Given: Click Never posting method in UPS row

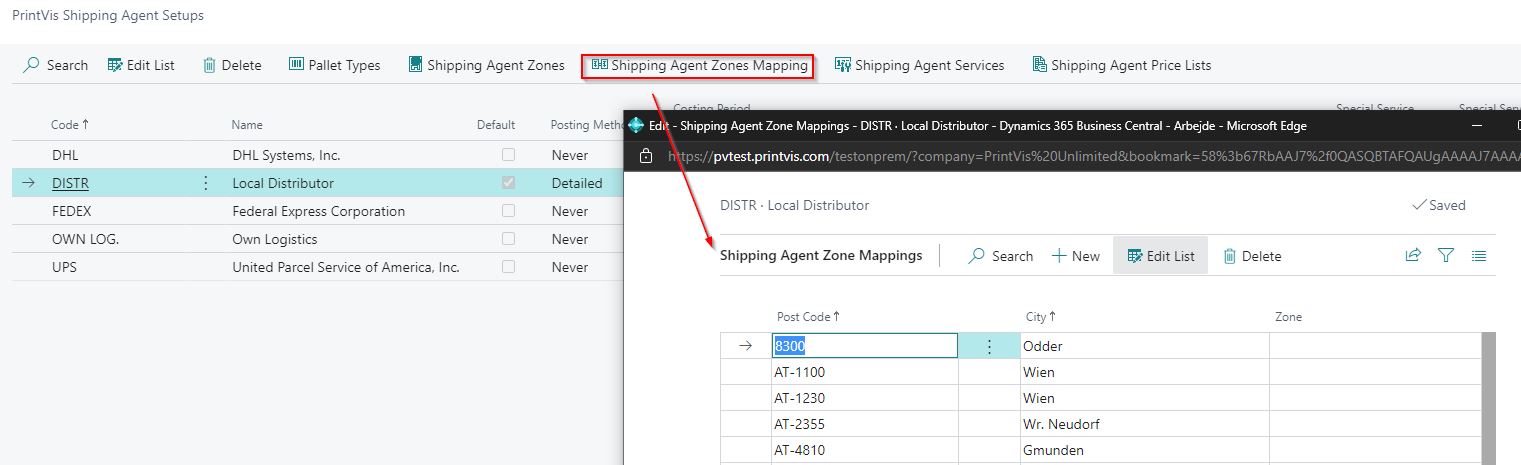Looking at the screenshot, I should 570,267.
